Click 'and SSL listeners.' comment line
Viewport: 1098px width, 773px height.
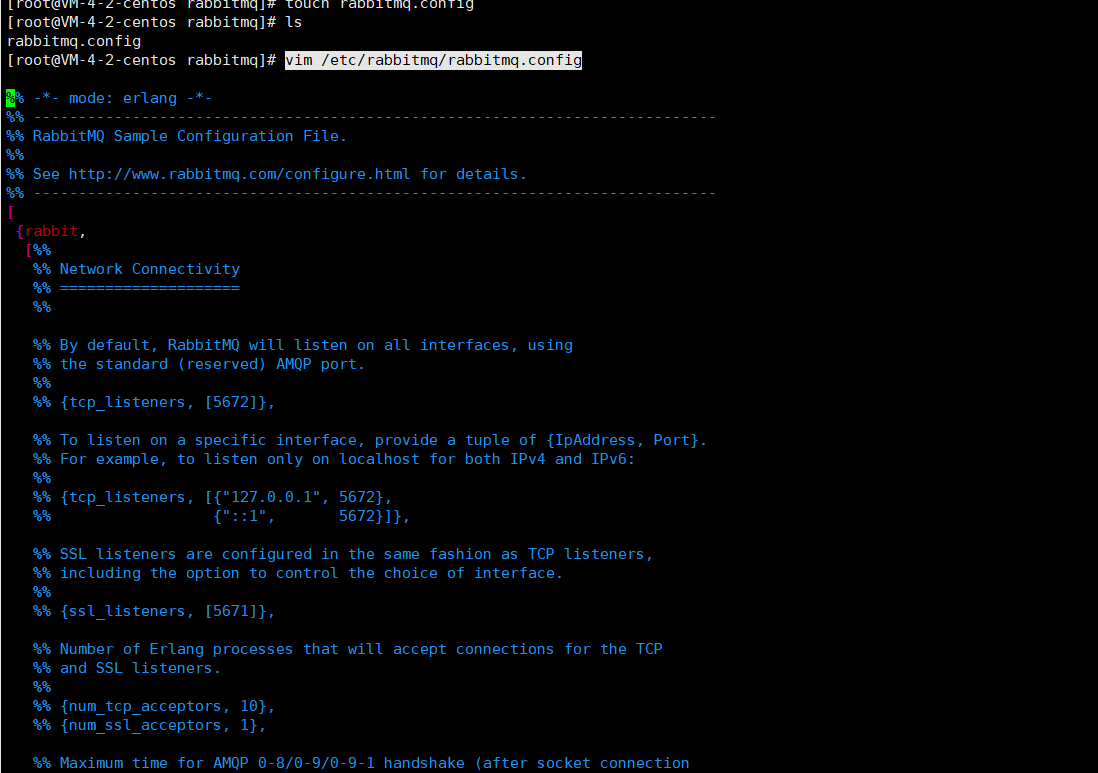(x=127, y=668)
